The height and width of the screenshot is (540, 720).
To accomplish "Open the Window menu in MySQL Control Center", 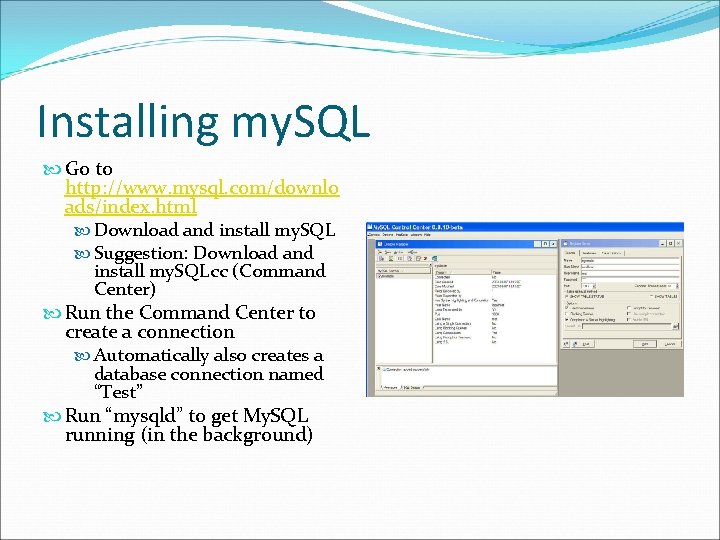I will click(x=416, y=235).
